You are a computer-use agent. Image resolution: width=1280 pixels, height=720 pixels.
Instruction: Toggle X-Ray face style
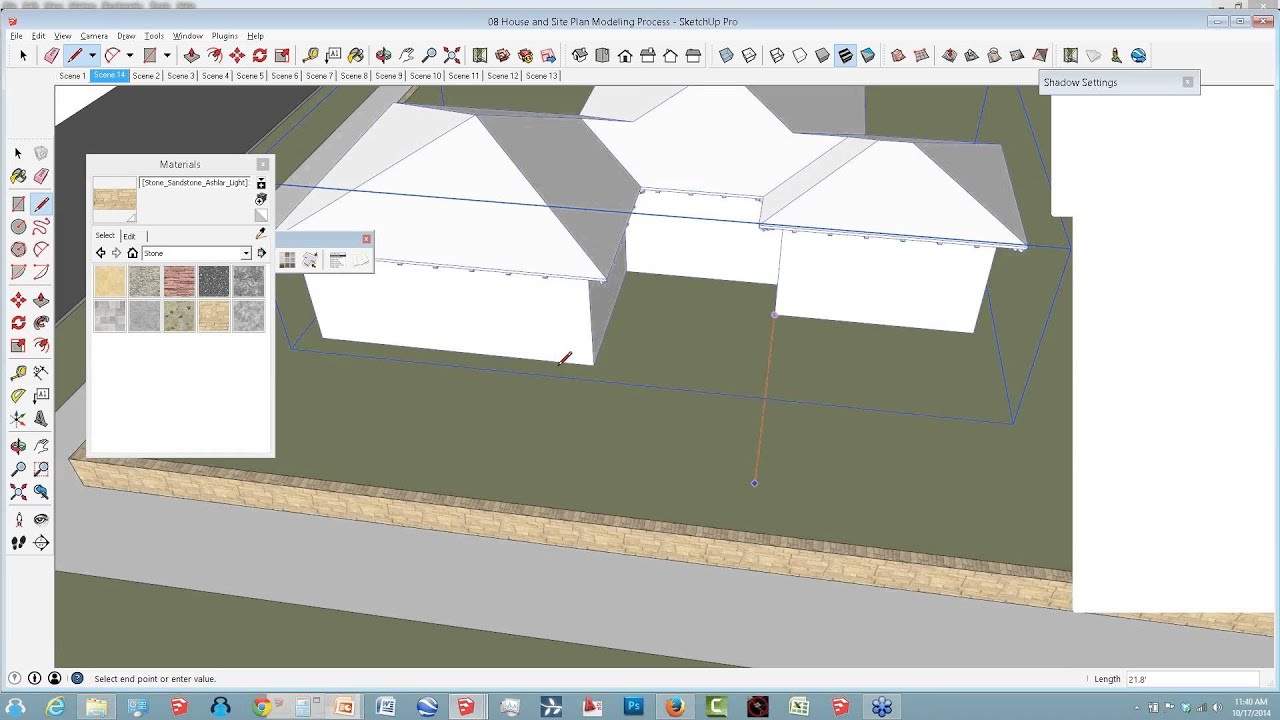click(x=727, y=56)
